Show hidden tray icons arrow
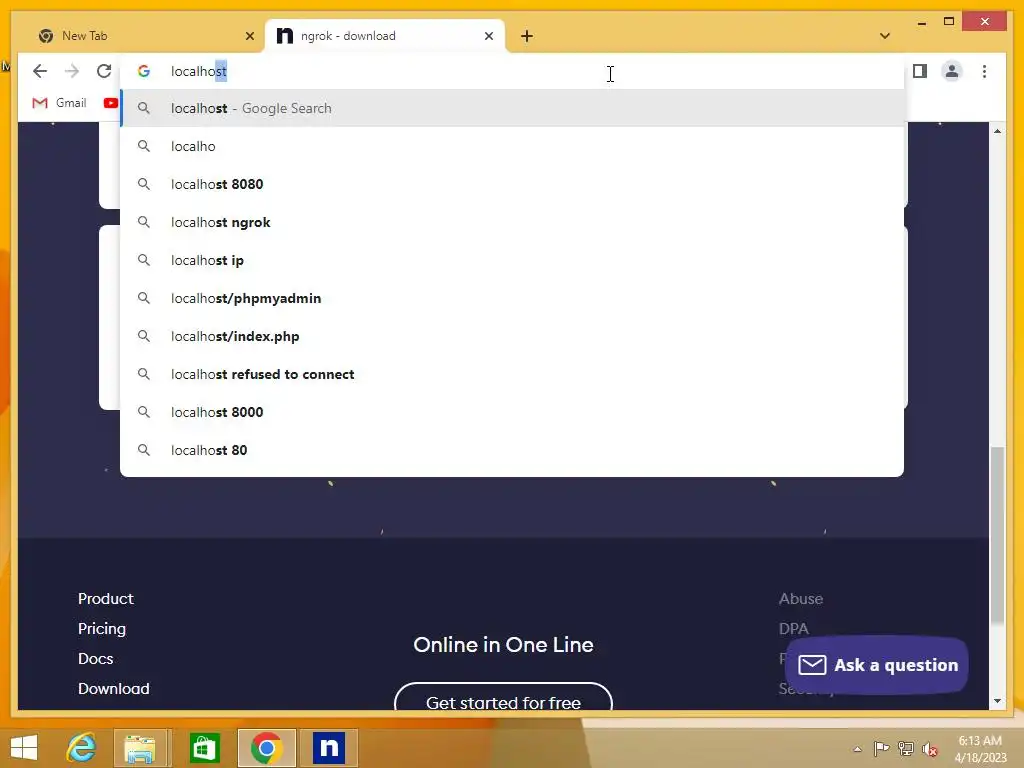 point(857,749)
